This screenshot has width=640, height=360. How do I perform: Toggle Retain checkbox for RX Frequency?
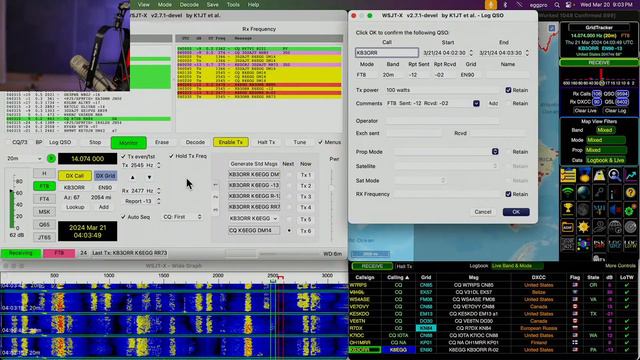(508, 194)
